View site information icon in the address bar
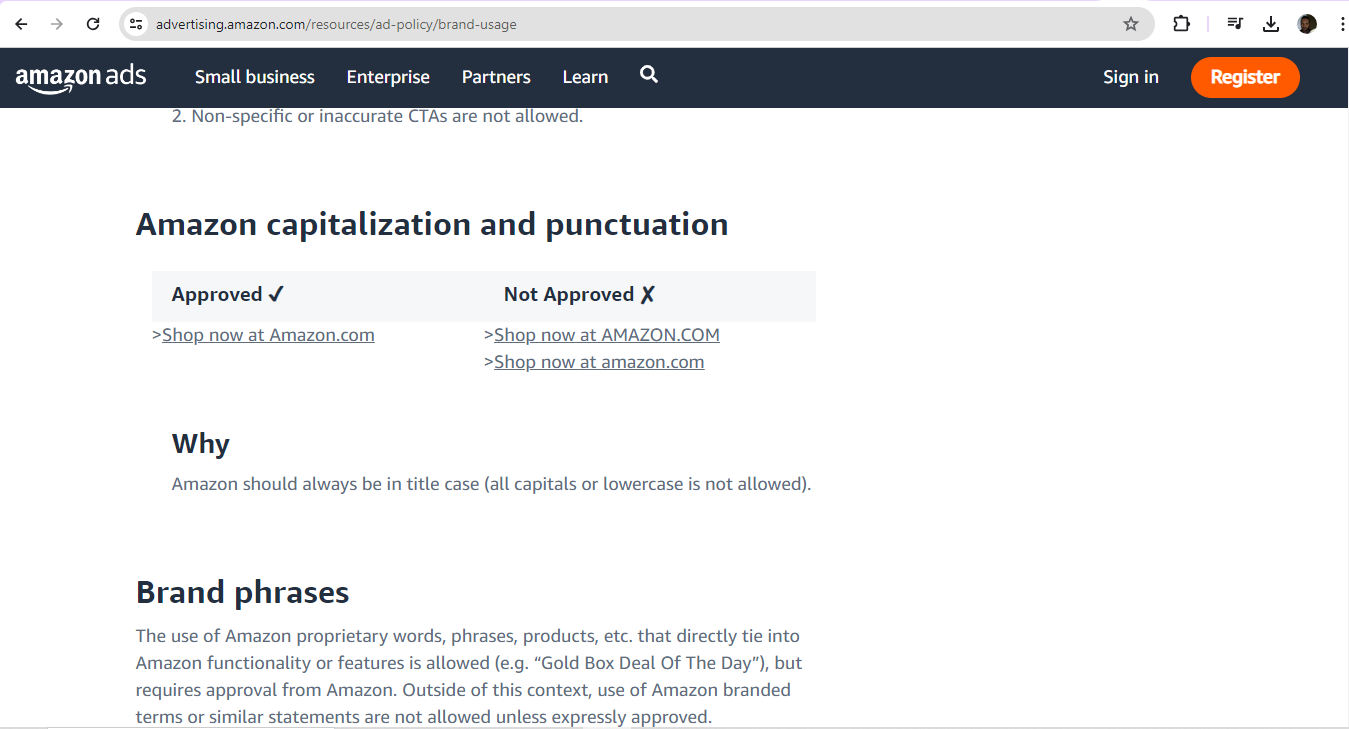This screenshot has height=729, width=1349. [134, 23]
